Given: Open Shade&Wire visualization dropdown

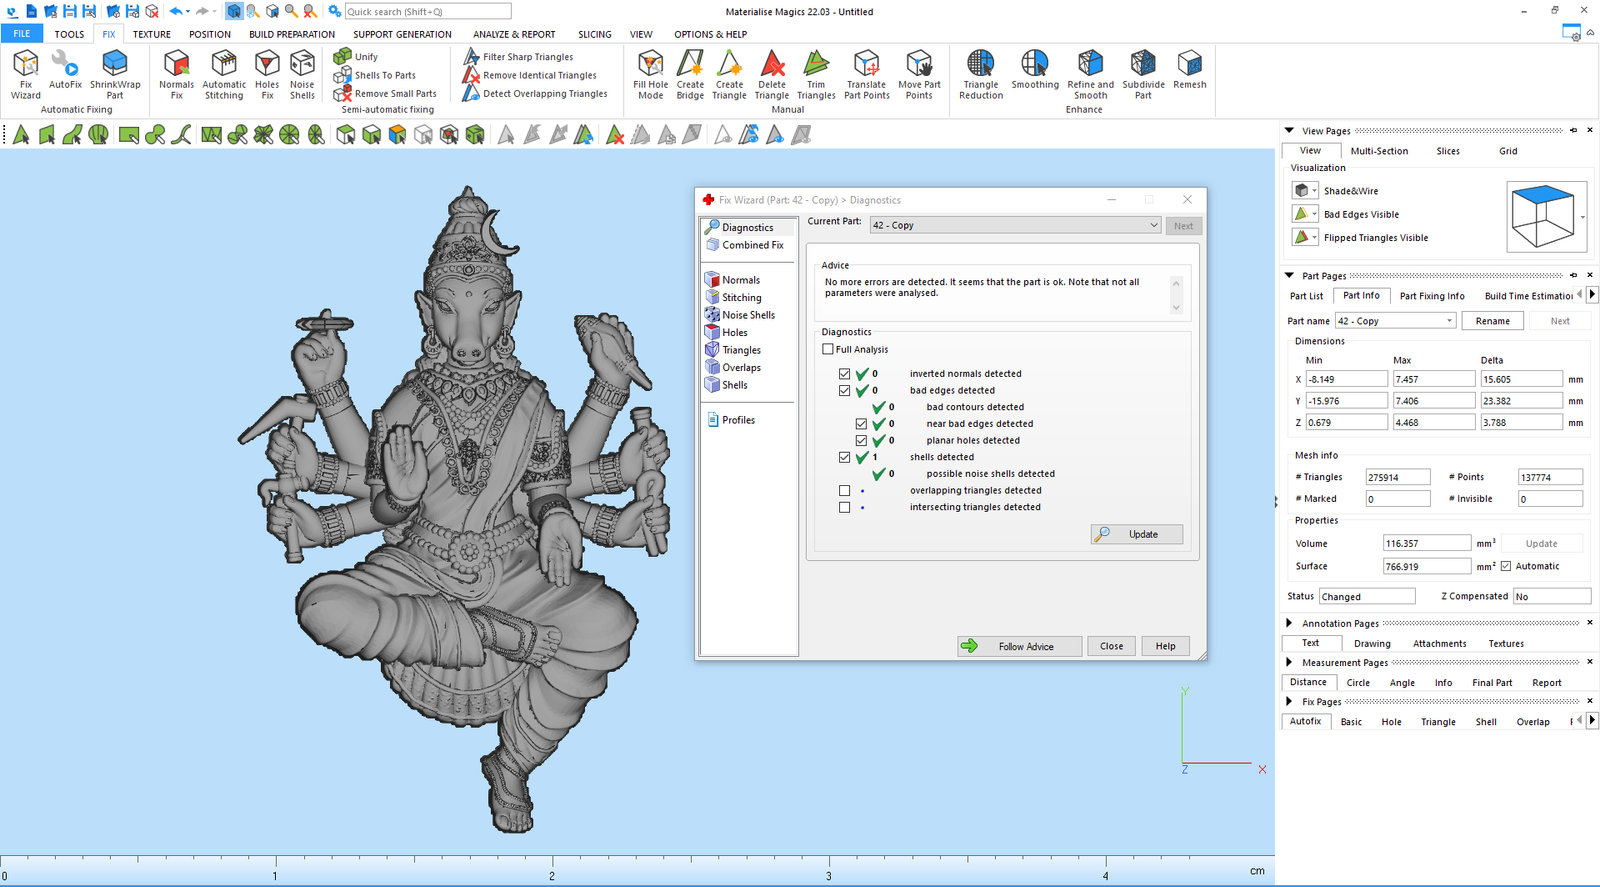Looking at the screenshot, I should (1314, 191).
